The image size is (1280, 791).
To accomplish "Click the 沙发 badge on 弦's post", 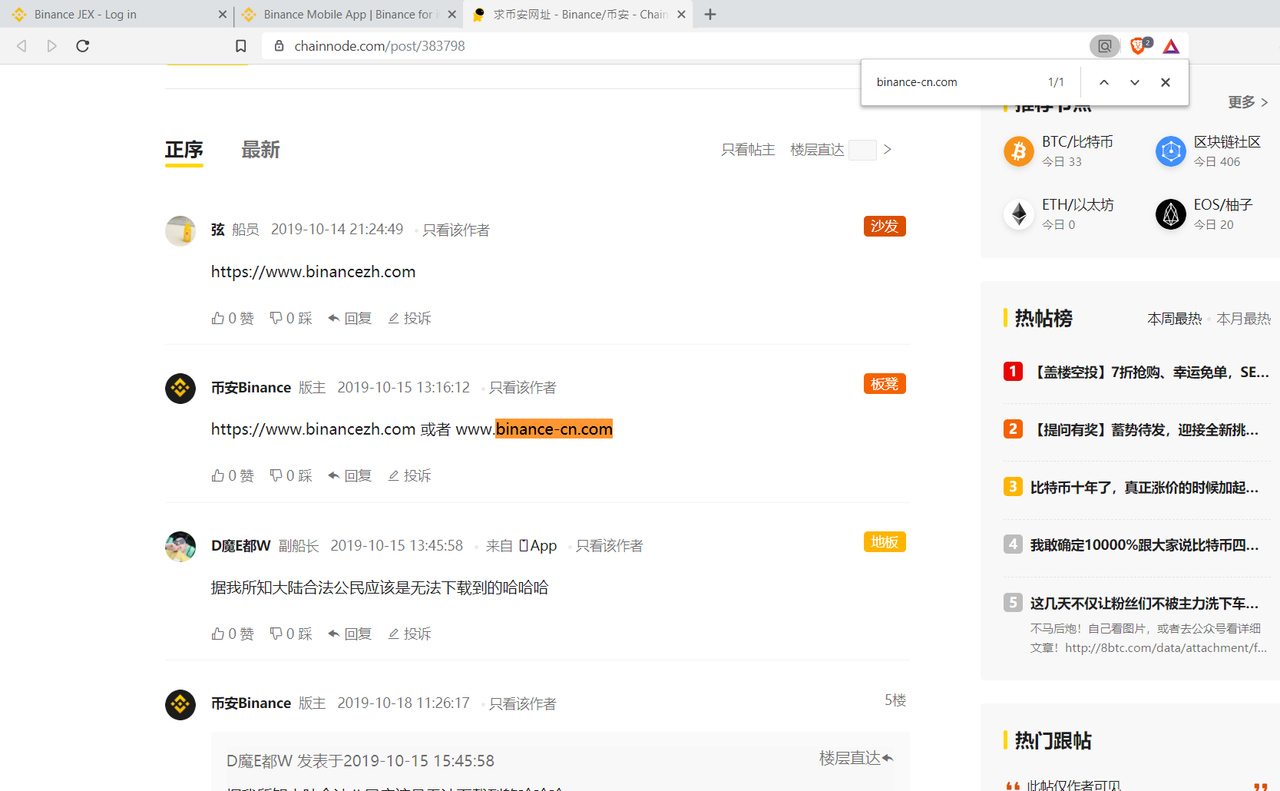I will tap(885, 226).
